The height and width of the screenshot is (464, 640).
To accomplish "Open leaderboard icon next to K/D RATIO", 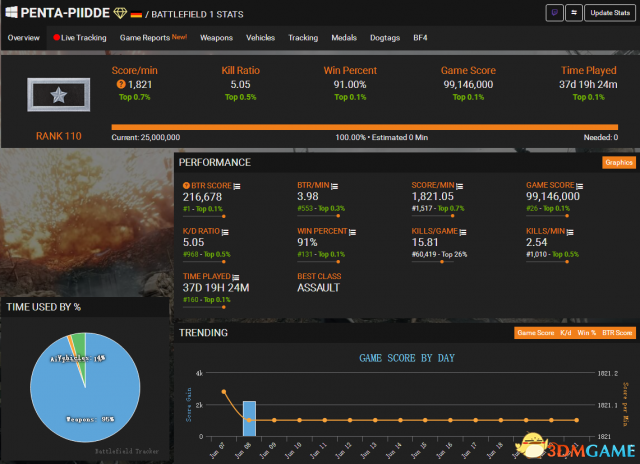I will pos(225,232).
